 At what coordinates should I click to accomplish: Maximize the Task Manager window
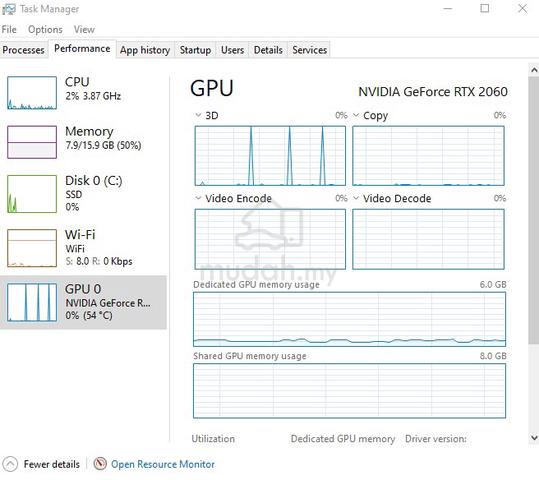pyautogui.click(x=485, y=8)
